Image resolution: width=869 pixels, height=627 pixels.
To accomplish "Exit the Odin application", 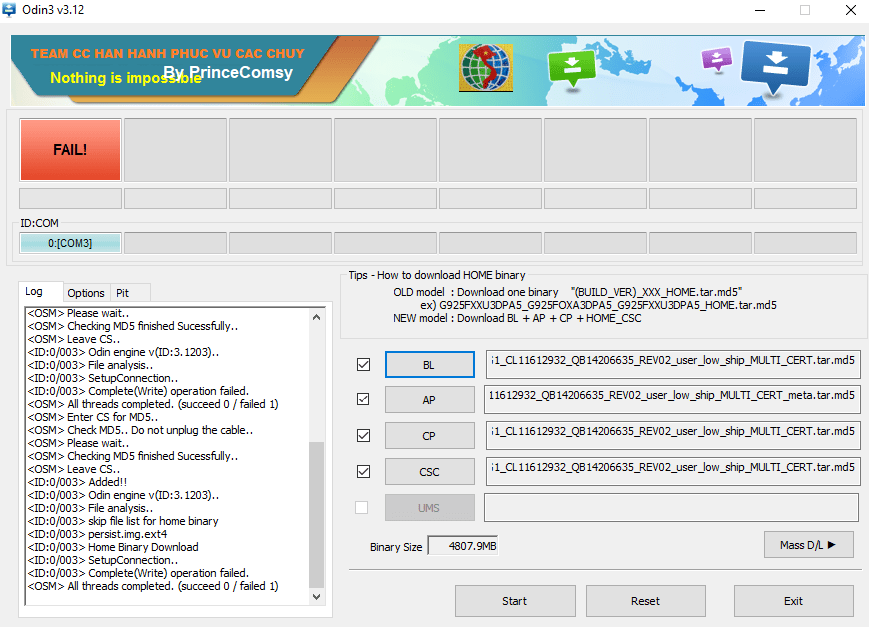I will (x=794, y=601).
